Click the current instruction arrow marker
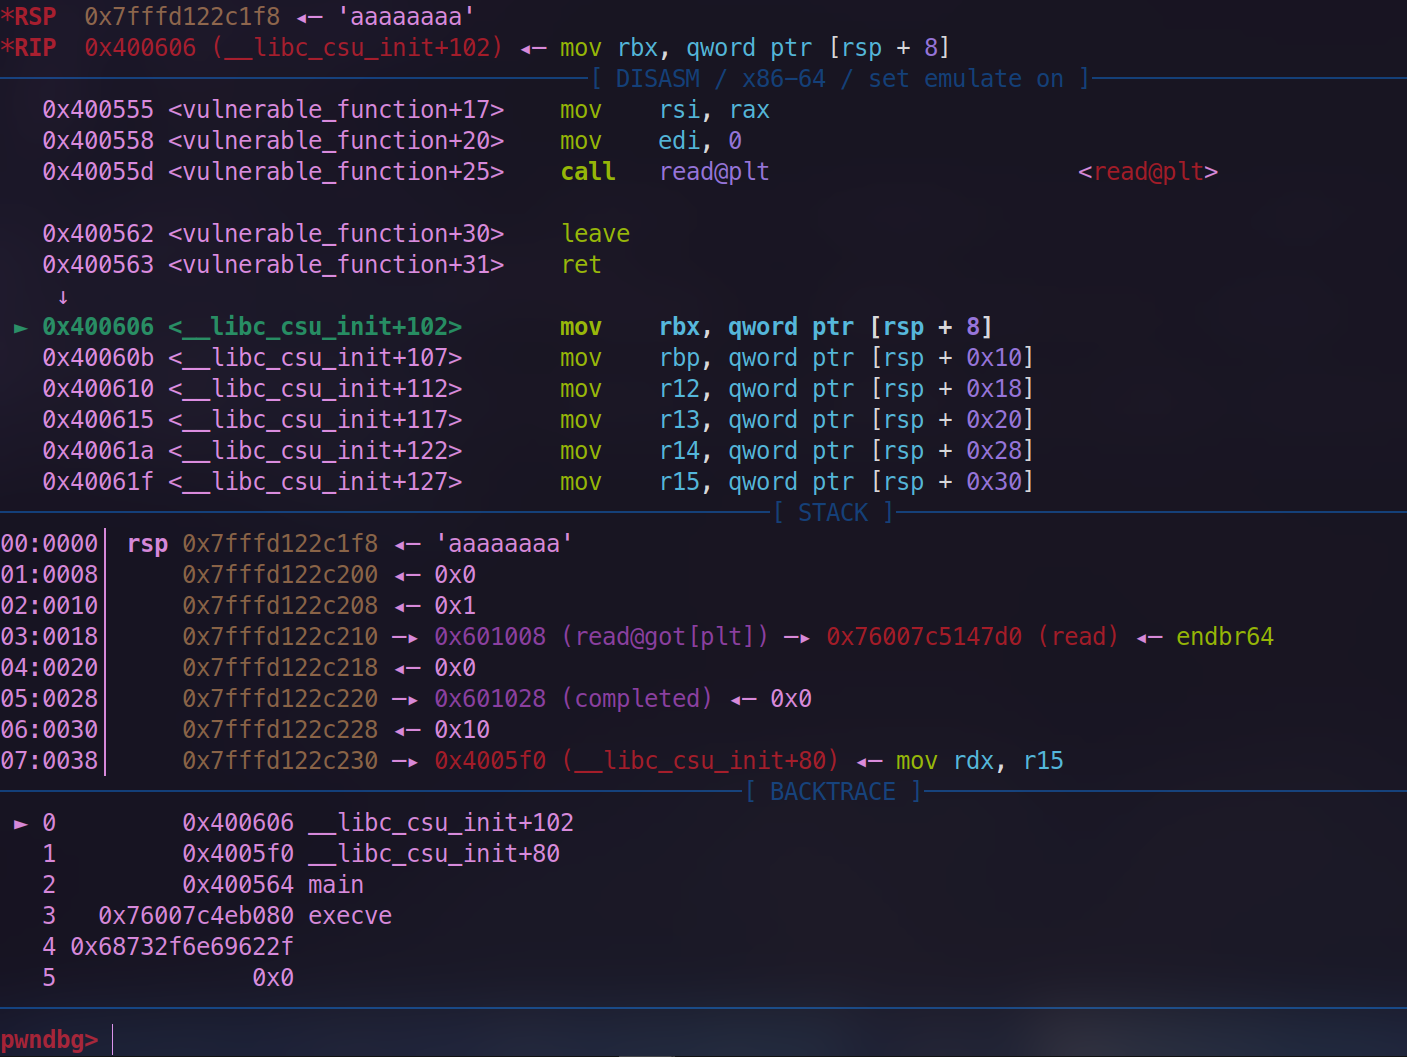 (19, 326)
